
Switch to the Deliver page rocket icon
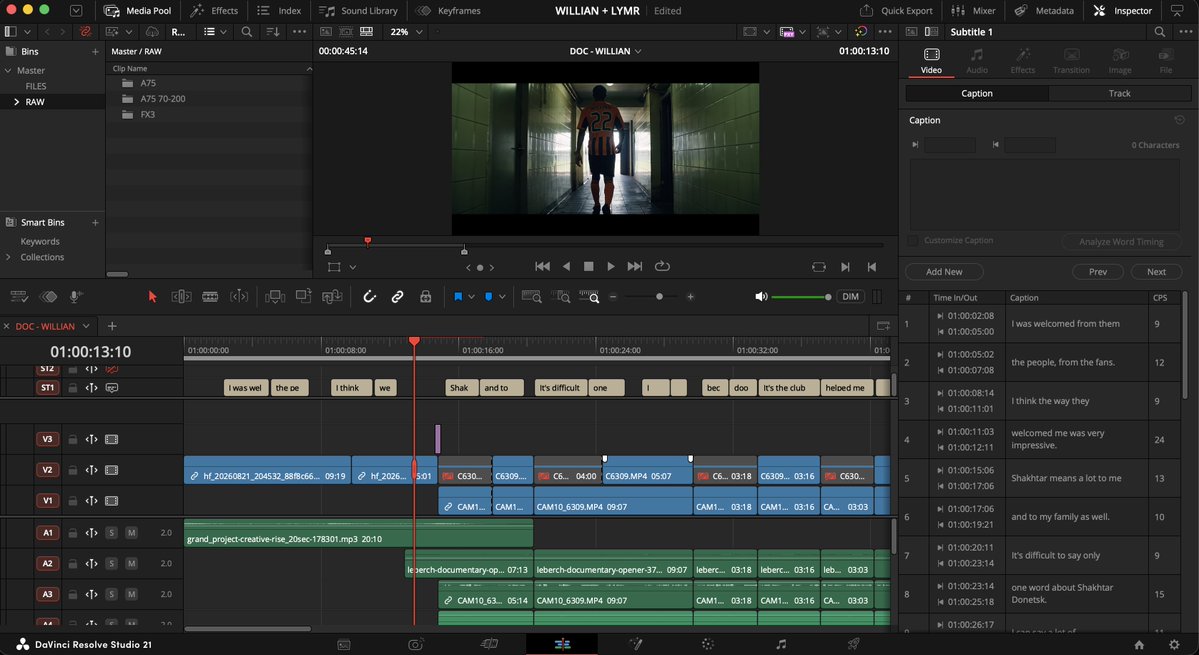[853, 644]
